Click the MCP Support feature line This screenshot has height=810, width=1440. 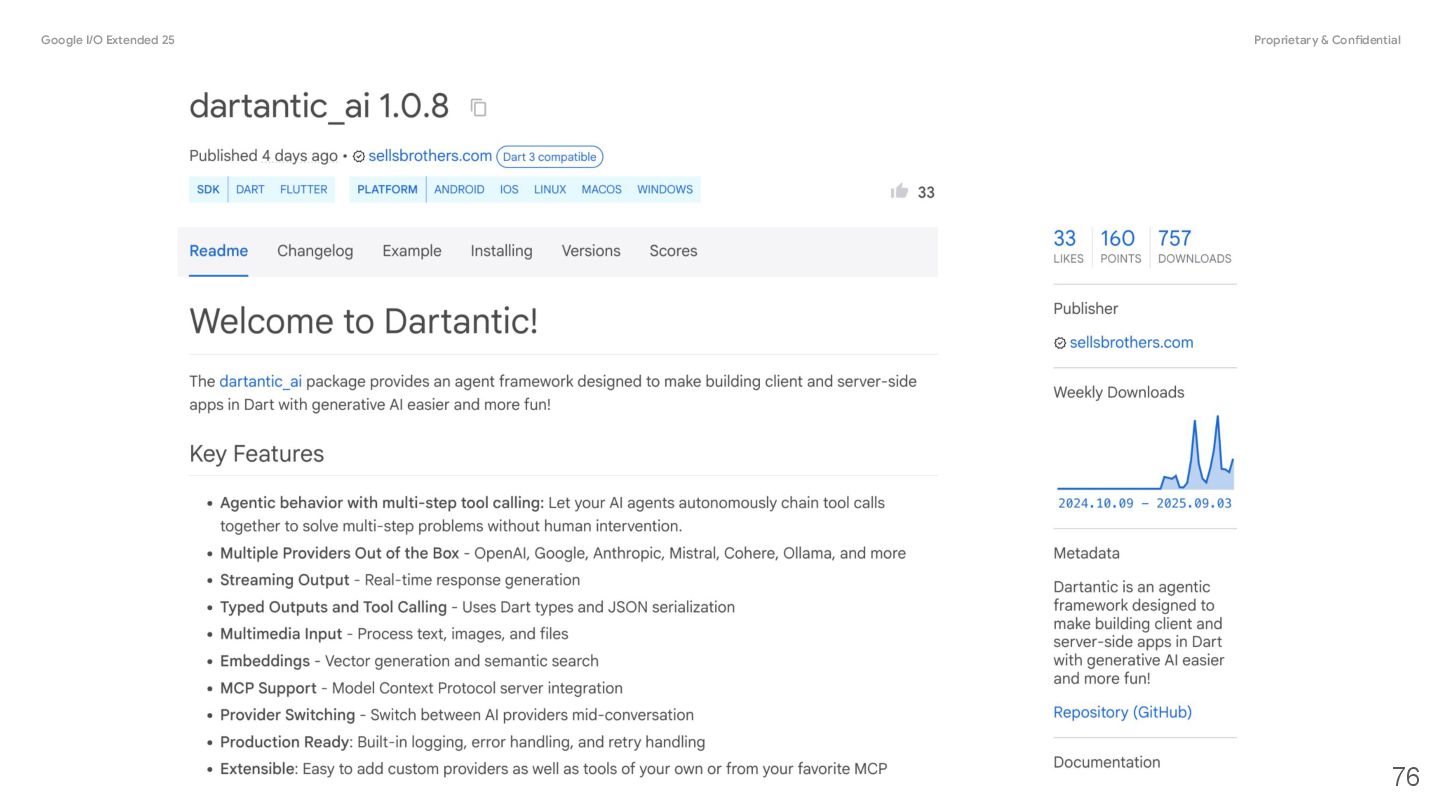pyautogui.click(x=421, y=688)
